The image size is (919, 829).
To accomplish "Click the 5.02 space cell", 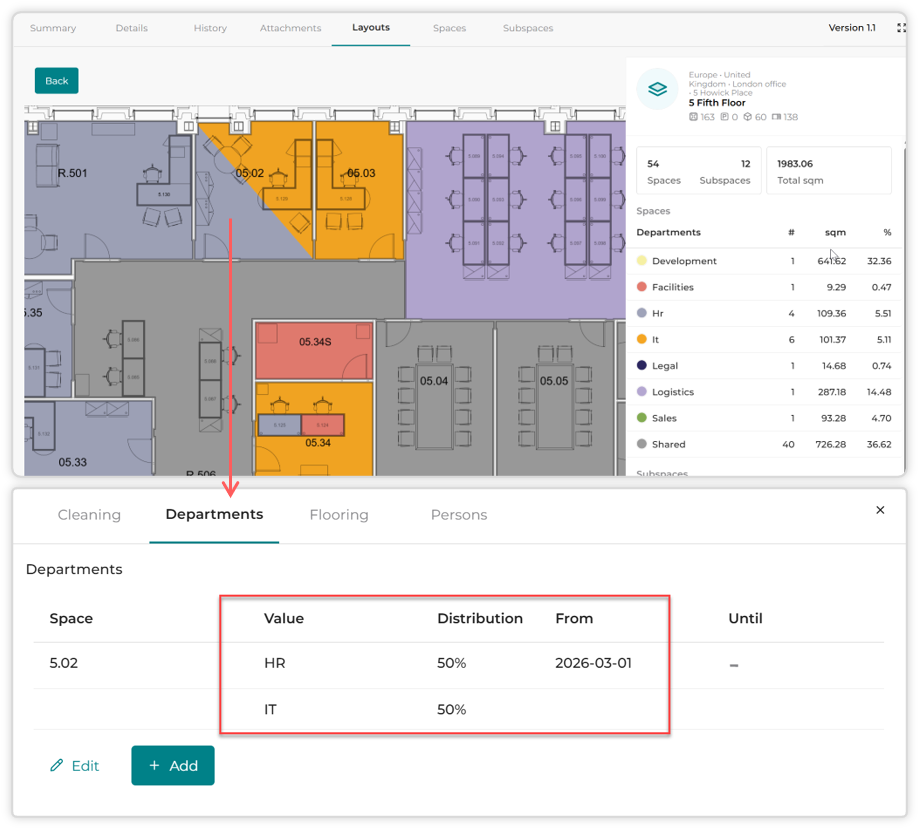I will 64,663.
